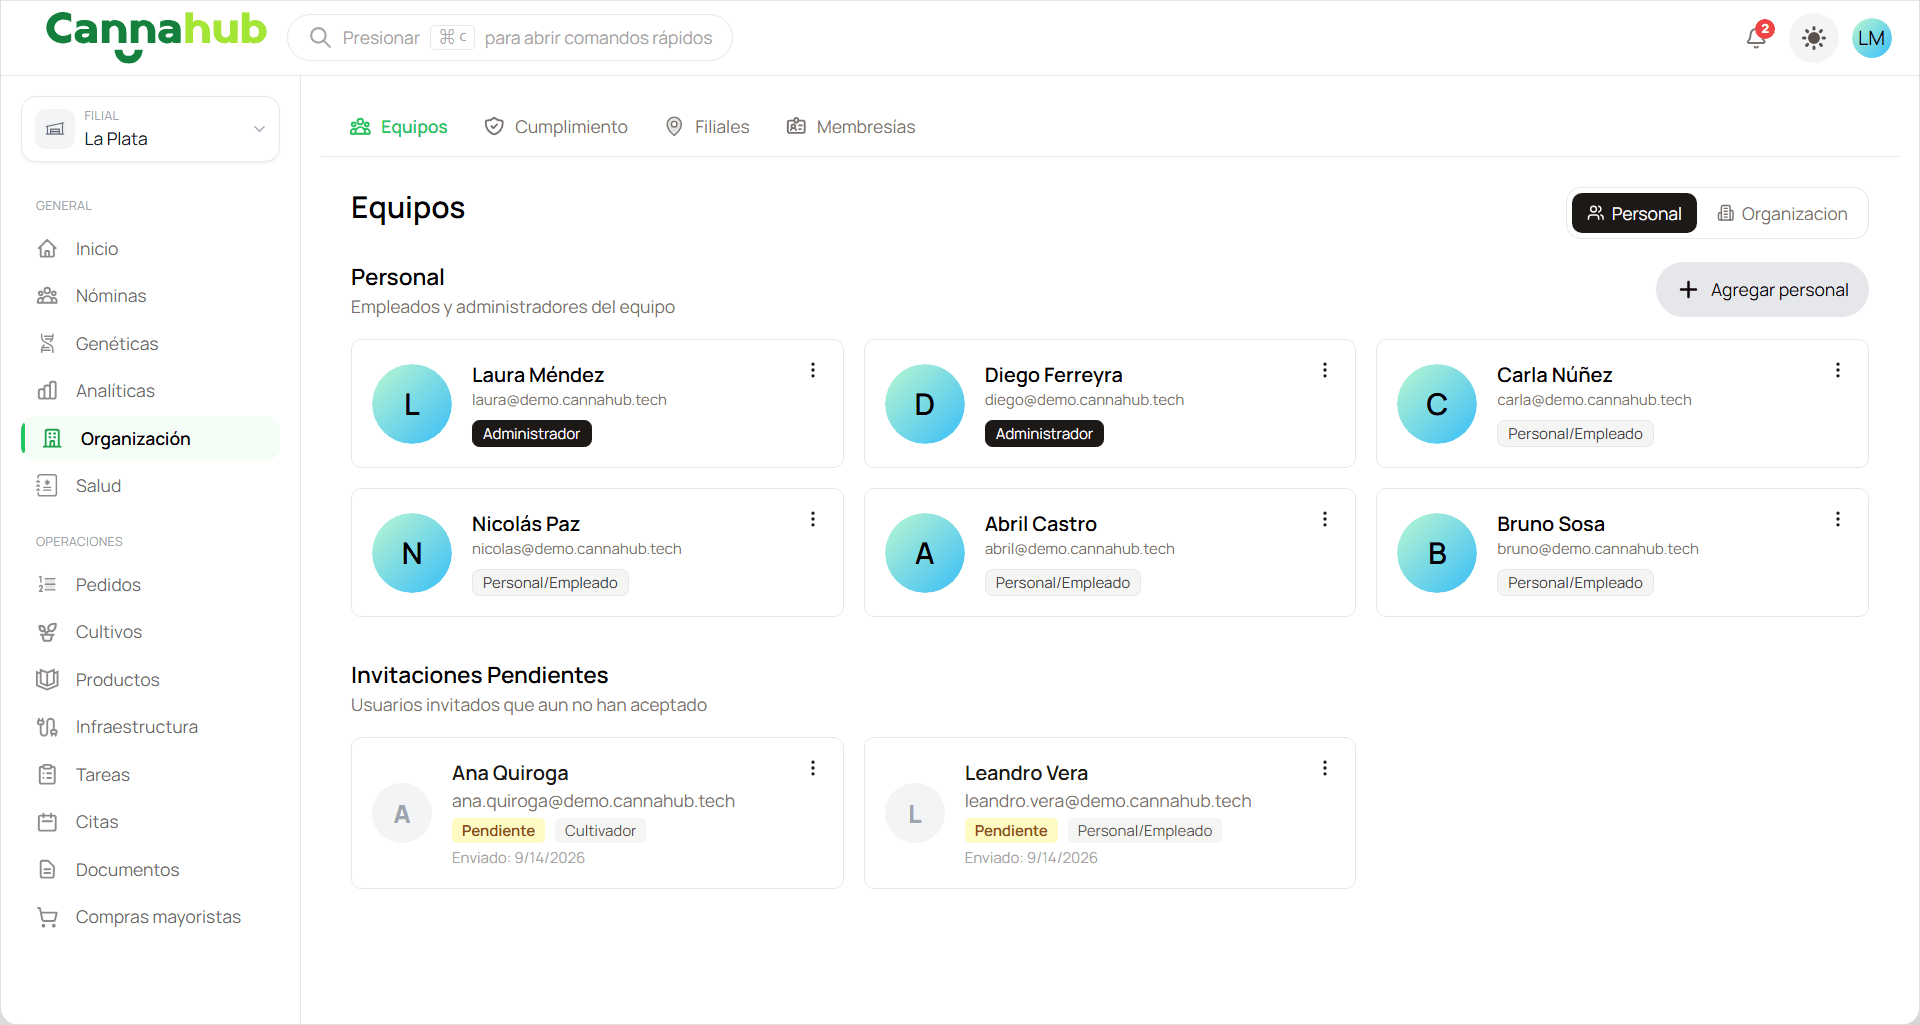
Task: Open options menu for Laura Méndez
Action: click(x=813, y=370)
